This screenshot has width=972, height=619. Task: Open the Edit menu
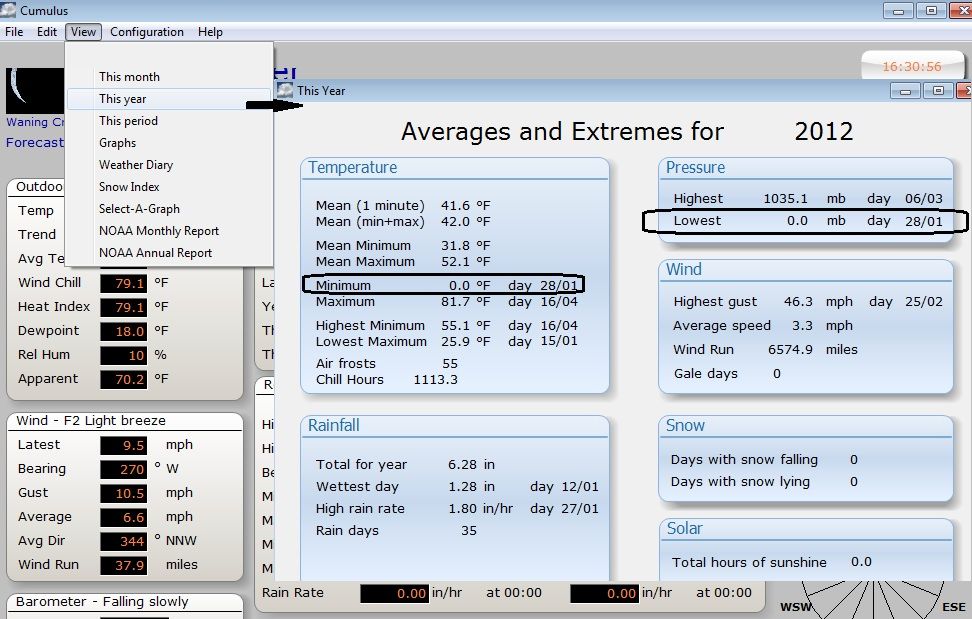point(47,32)
